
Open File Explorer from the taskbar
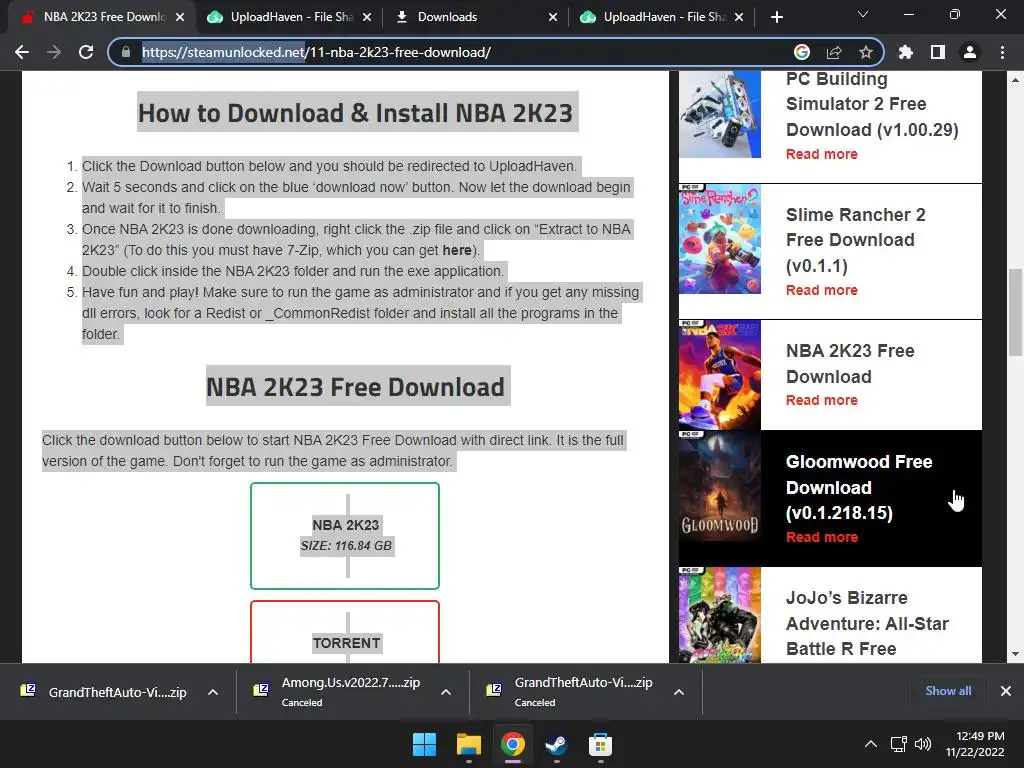pyautogui.click(x=469, y=744)
